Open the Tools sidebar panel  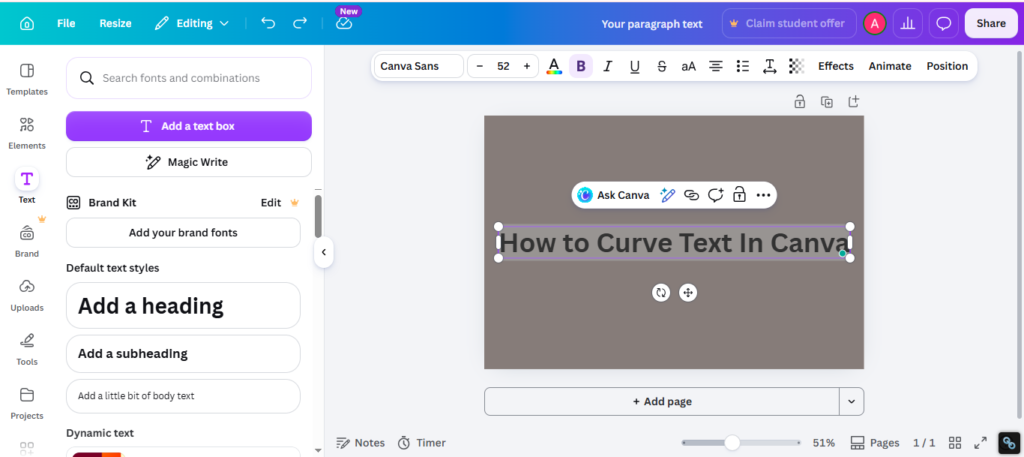pyautogui.click(x=27, y=349)
